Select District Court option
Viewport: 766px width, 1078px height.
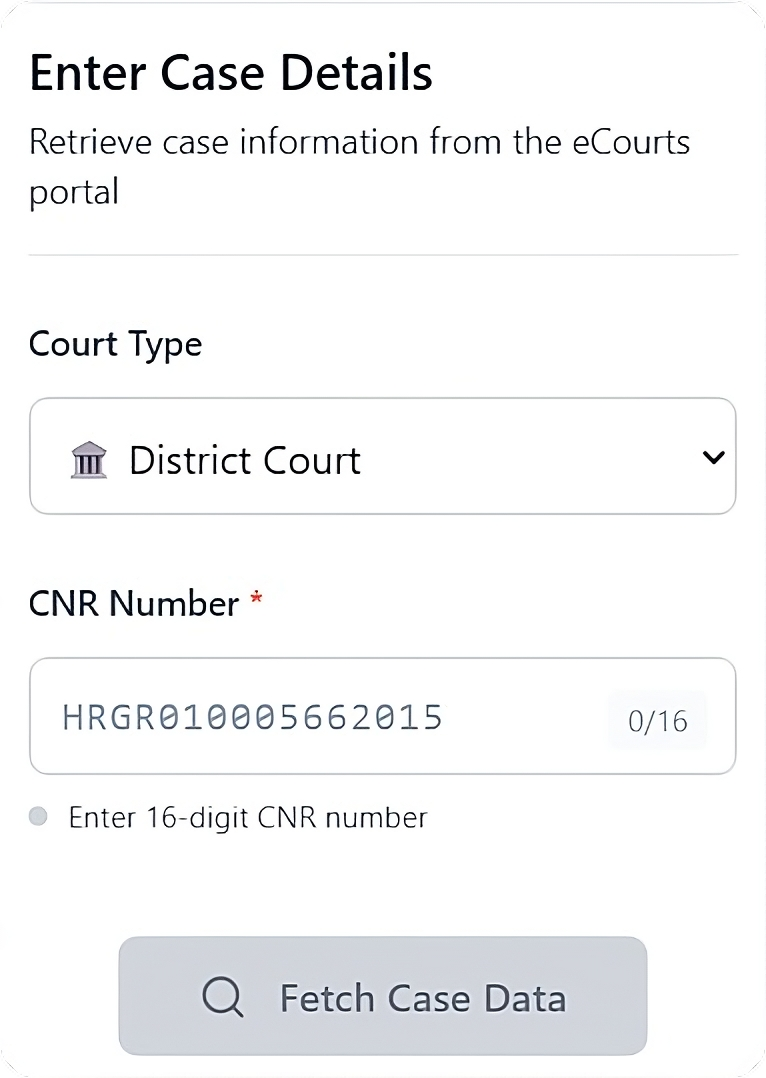[244, 459]
